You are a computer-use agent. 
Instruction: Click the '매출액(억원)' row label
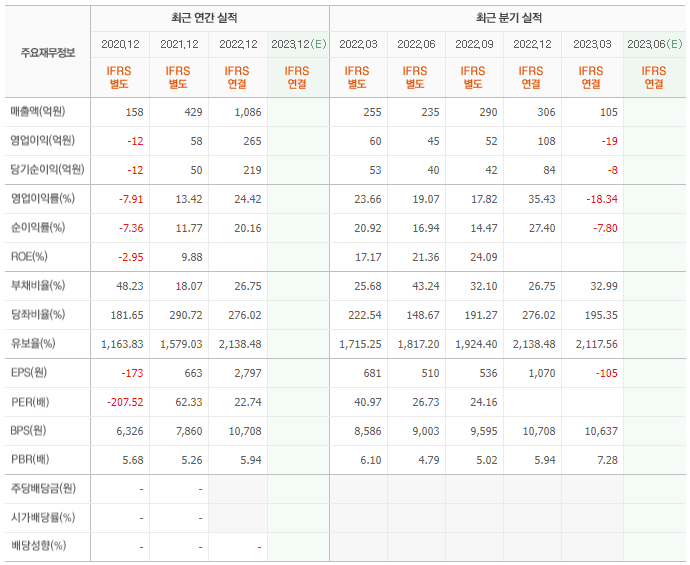click(x=38, y=112)
